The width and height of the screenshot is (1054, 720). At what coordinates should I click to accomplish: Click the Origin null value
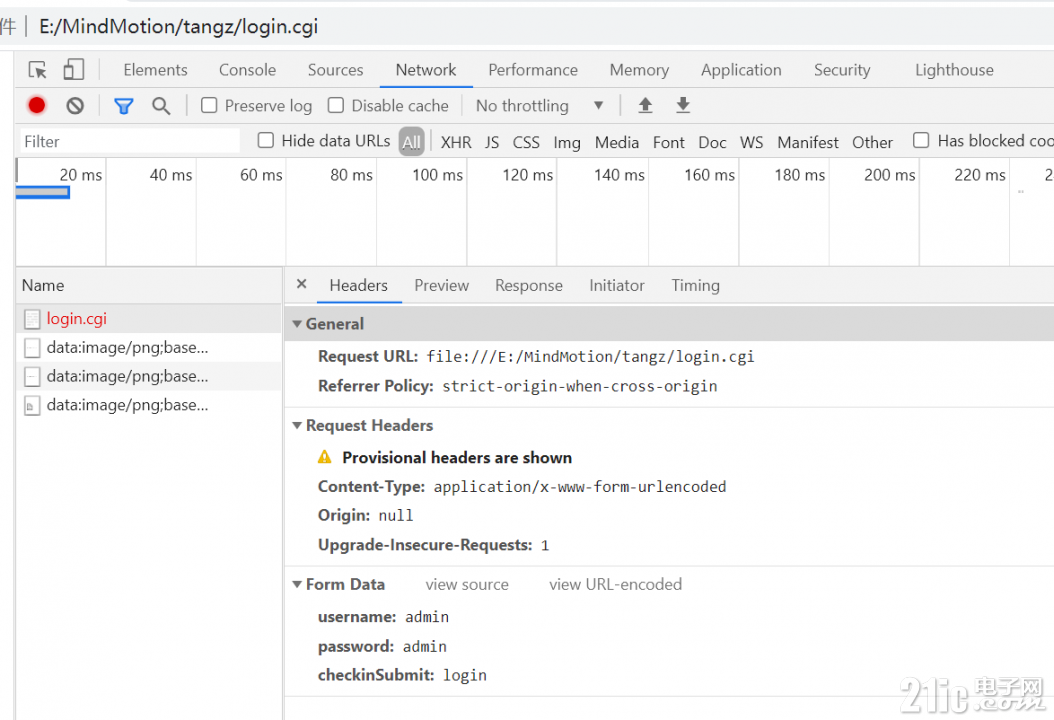(395, 516)
